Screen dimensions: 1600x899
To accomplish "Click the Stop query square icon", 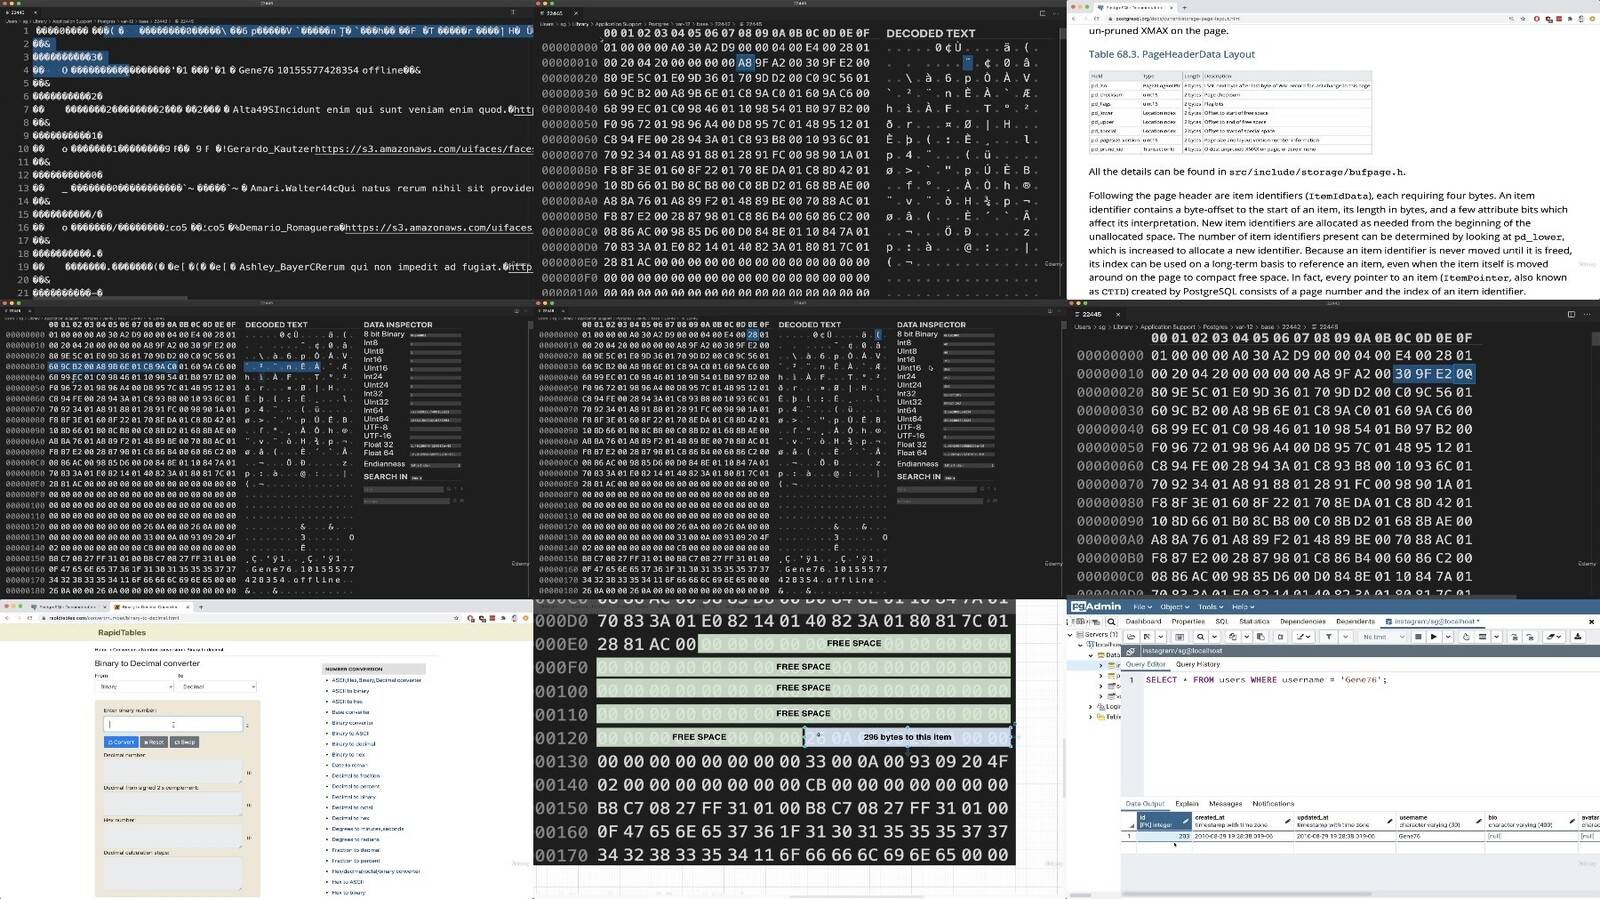I will [1418, 636].
